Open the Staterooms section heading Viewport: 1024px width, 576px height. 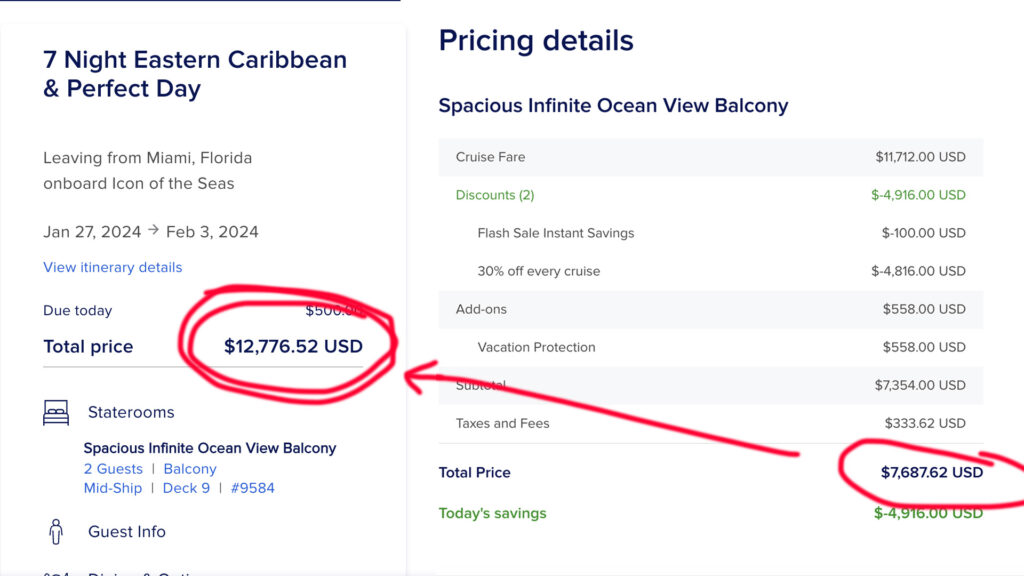point(131,412)
